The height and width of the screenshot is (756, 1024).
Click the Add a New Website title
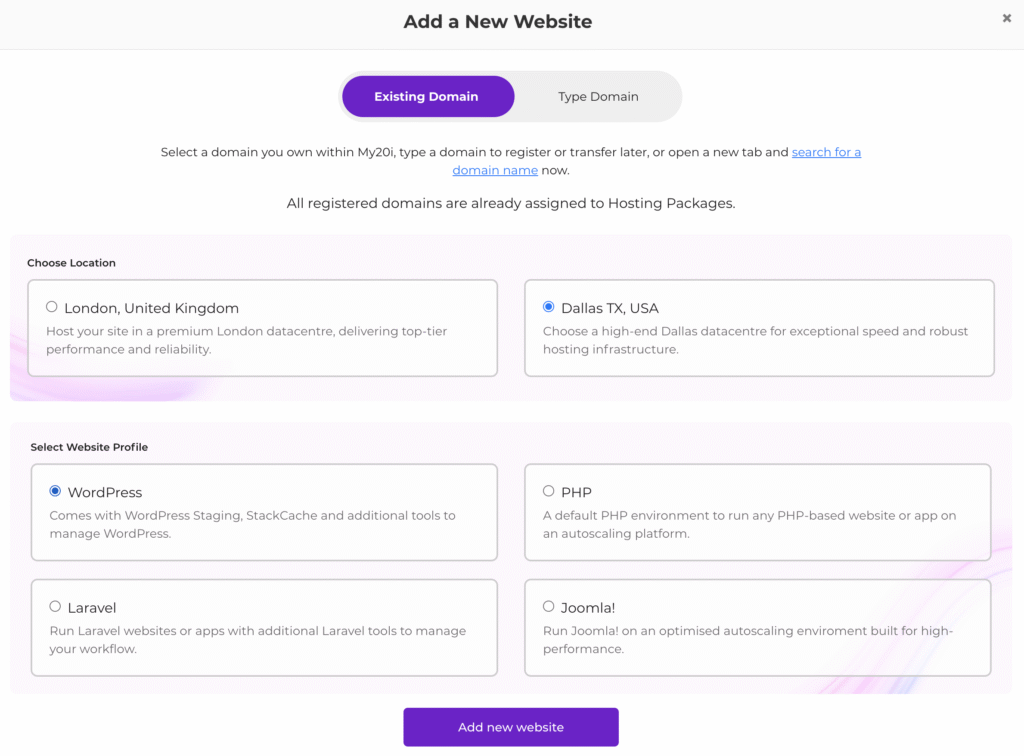[x=498, y=21]
